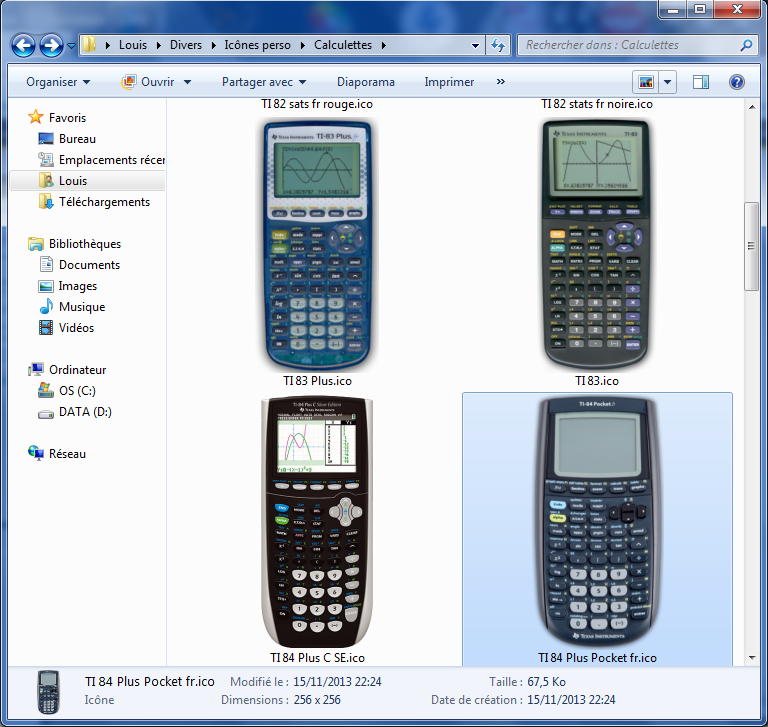
Task: Expand the arrow after Calculettes in breadcrumb
Action: pyautogui.click(x=384, y=45)
